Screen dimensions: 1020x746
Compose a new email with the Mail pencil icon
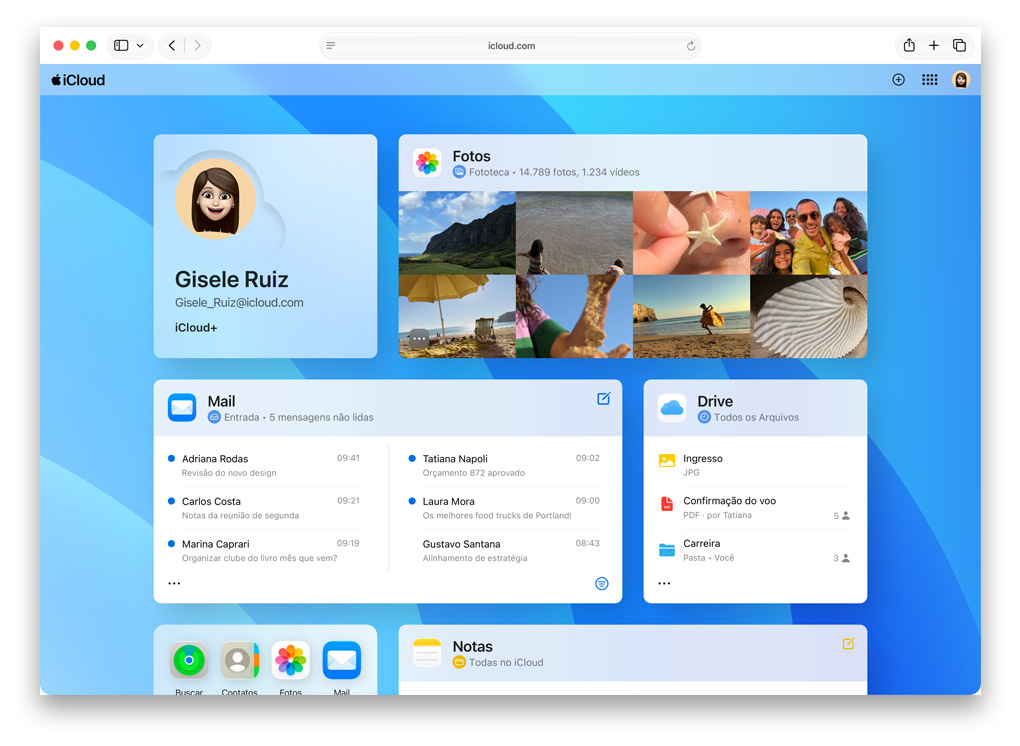pos(604,399)
